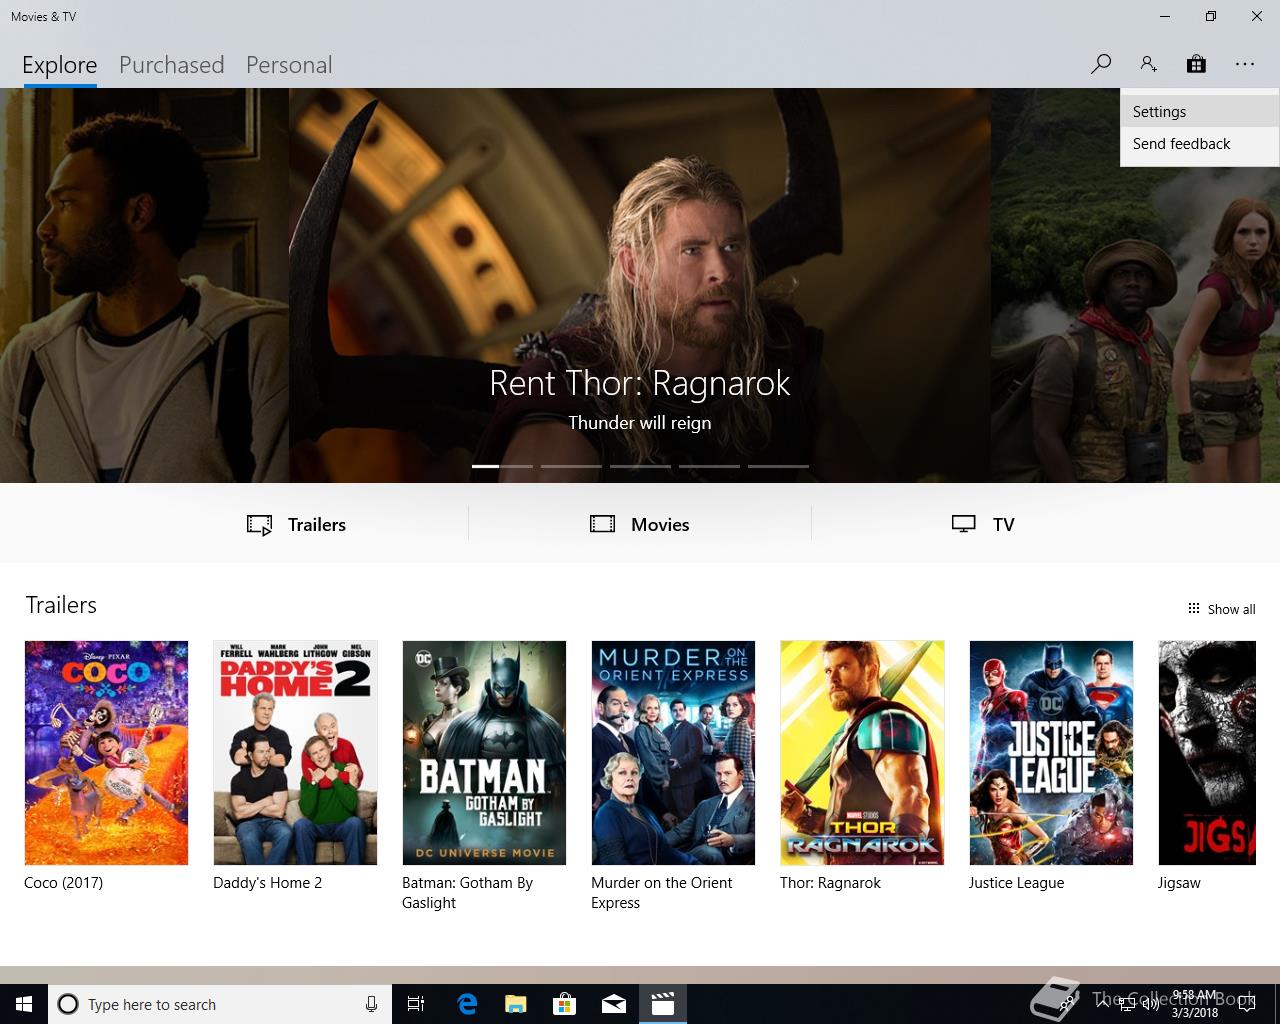Screen dimensions: 1280x1024
Task: Select the first carousel page indicator
Action: click(502, 466)
